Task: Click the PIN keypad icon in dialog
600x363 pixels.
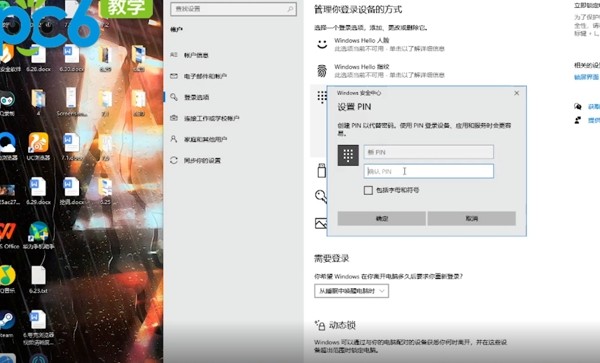Action: click(x=348, y=155)
